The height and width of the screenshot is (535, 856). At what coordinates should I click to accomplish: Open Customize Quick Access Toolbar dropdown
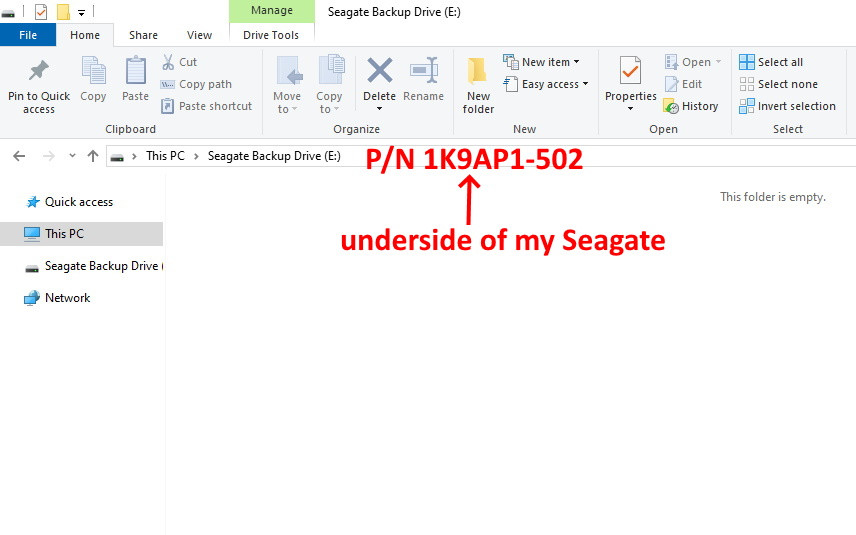(x=81, y=12)
